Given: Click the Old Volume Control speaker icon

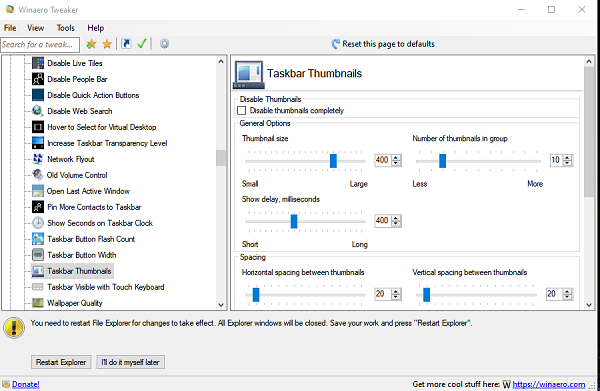Looking at the screenshot, I should (38, 175).
